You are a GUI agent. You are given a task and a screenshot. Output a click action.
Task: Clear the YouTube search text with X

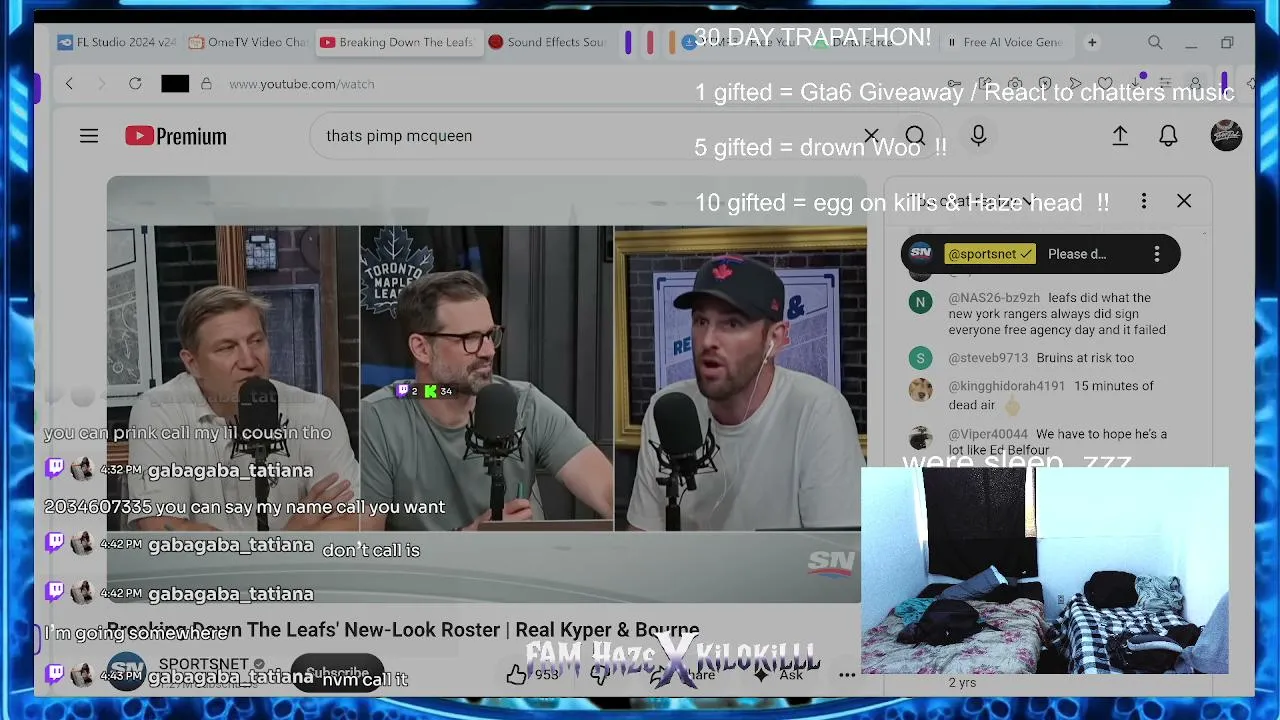coord(871,136)
